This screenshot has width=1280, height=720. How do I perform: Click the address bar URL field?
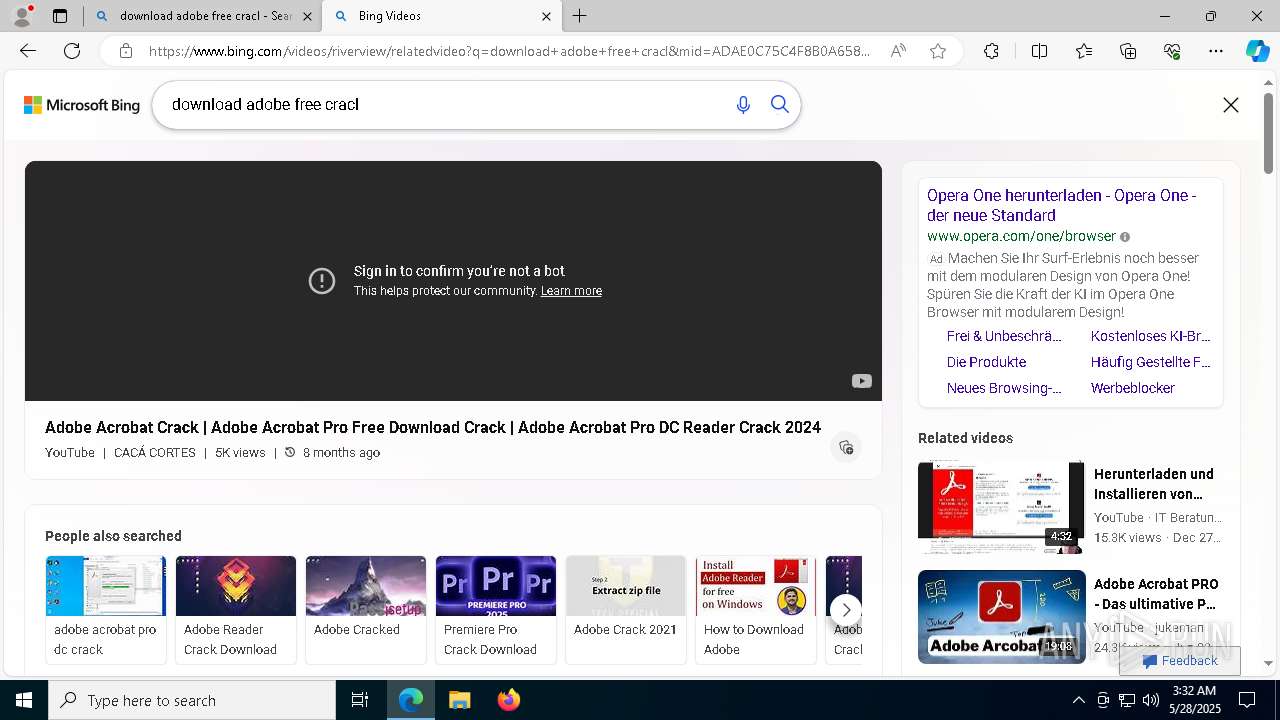pyautogui.click(x=510, y=51)
